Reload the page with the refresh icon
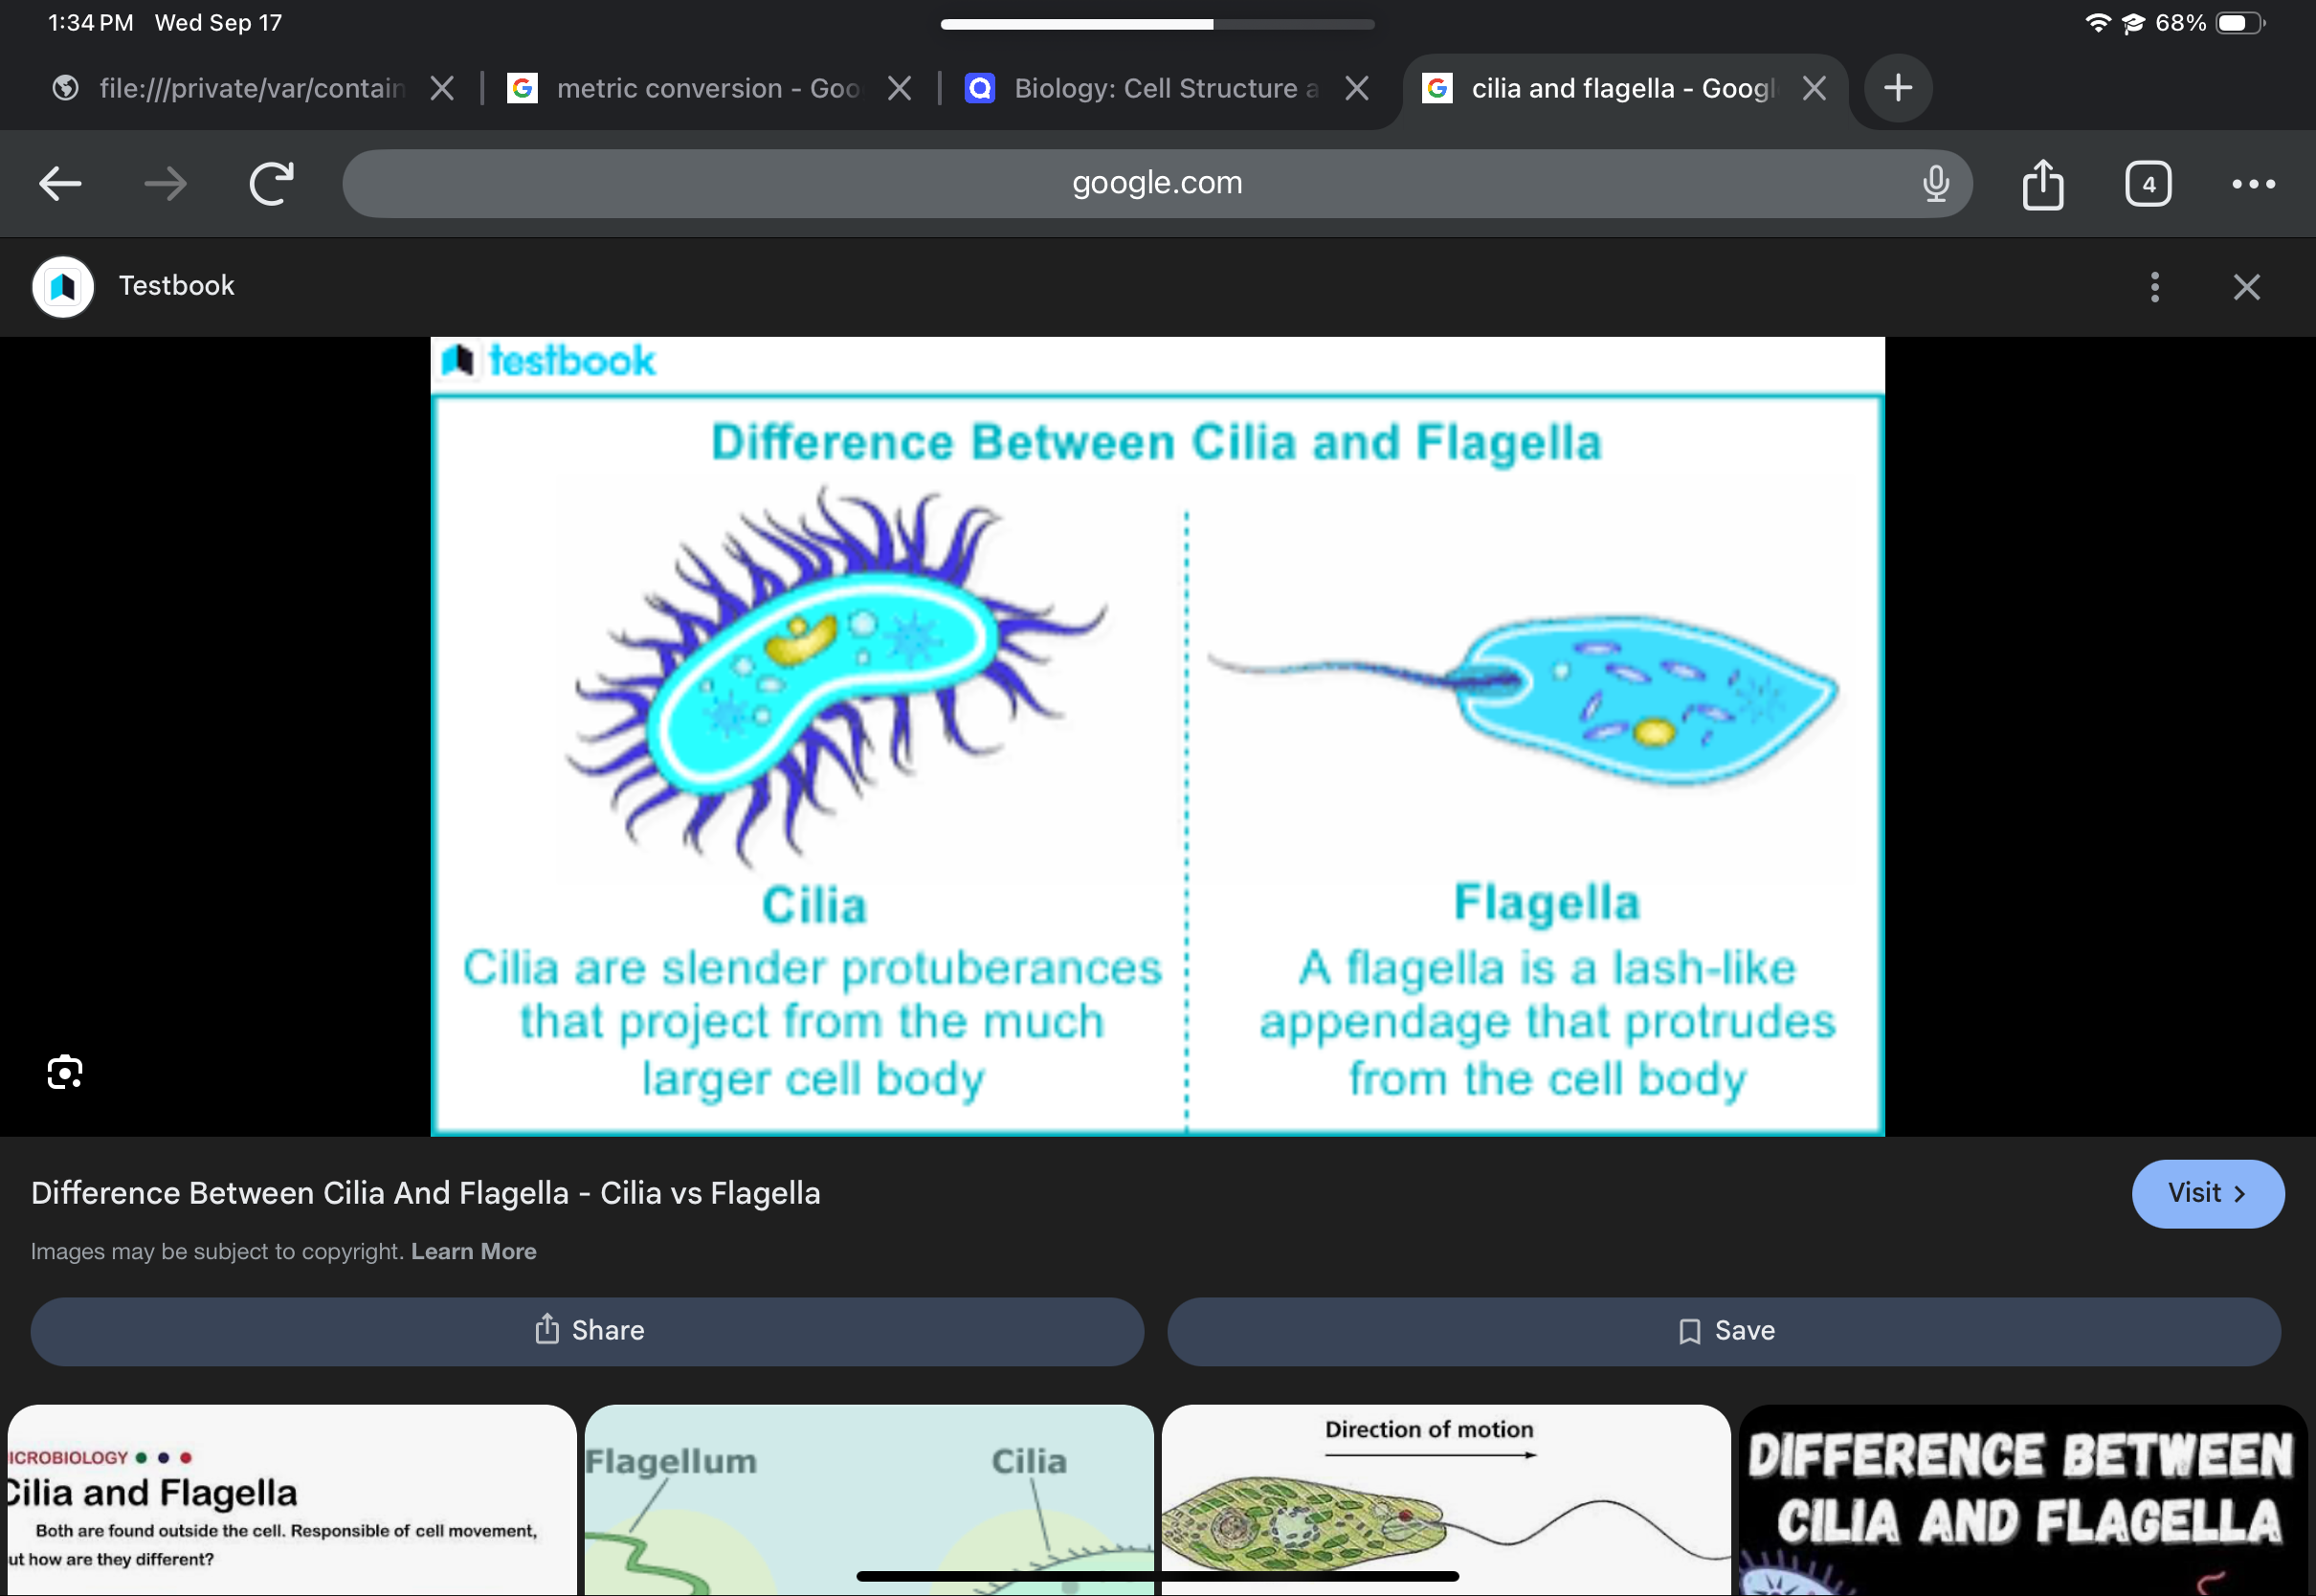 [x=271, y=183]
